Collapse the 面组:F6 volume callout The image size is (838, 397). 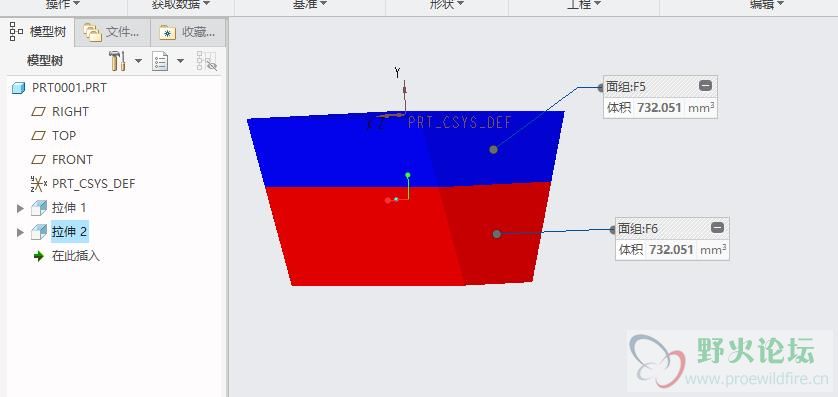(x=717, y=228)
